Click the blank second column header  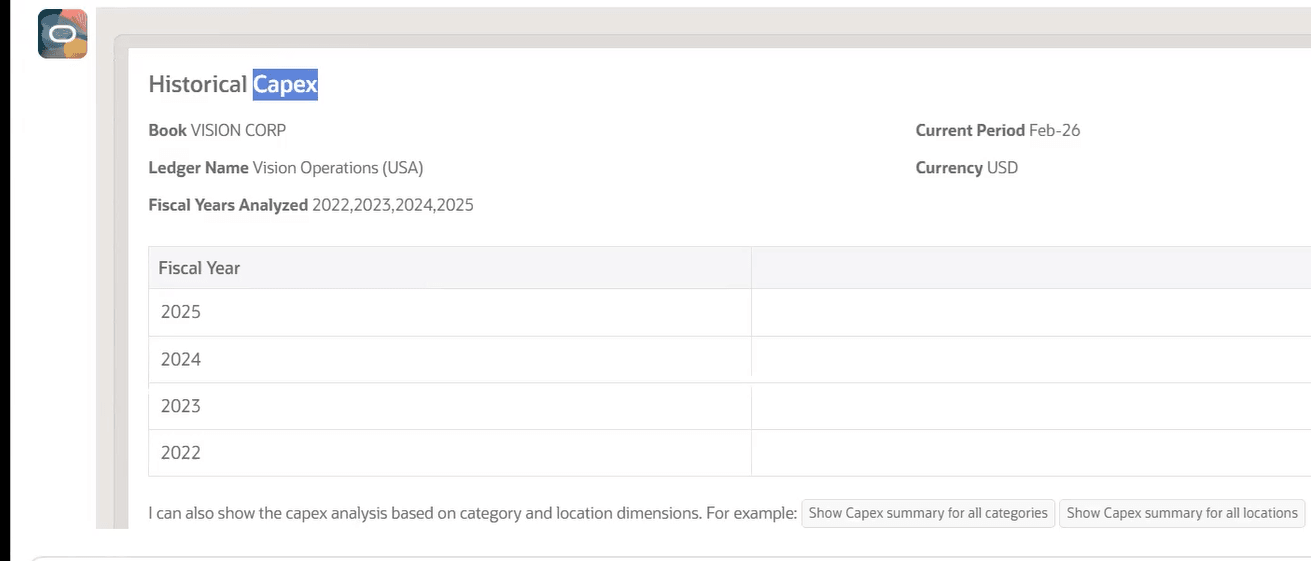coord(1031,268)
